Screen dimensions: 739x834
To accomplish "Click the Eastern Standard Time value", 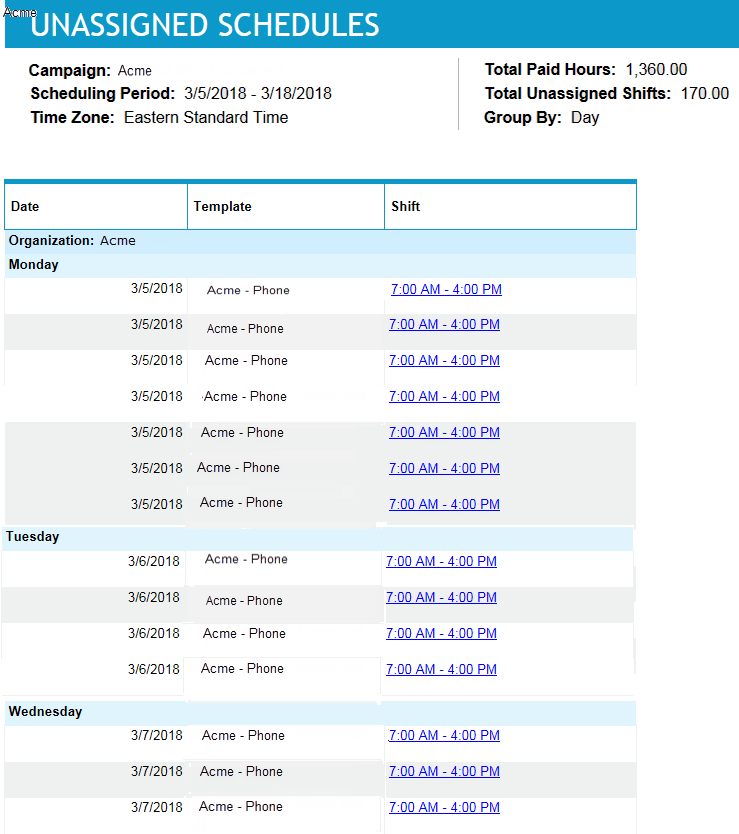I will coord(206,118).
